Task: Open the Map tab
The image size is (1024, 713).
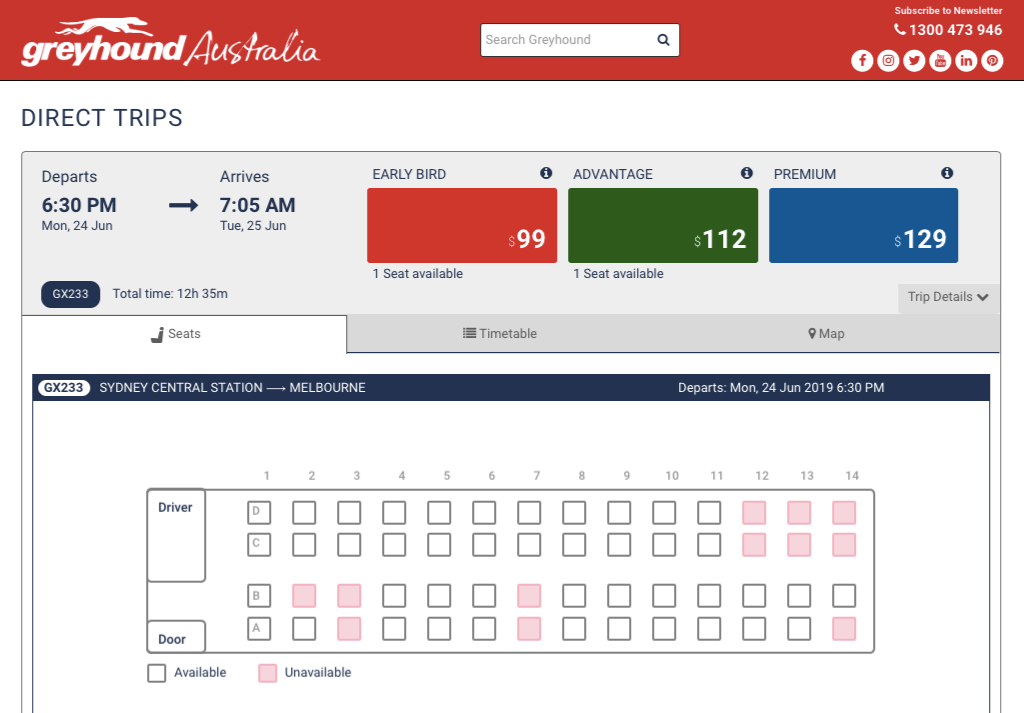Action: (x=826, y=334)
